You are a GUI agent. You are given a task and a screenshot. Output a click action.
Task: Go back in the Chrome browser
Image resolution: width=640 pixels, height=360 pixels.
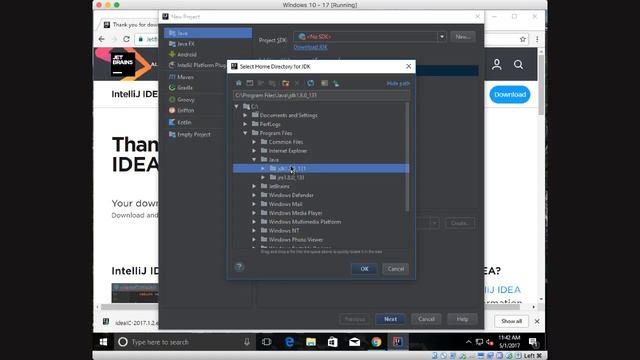coord(102,39)
